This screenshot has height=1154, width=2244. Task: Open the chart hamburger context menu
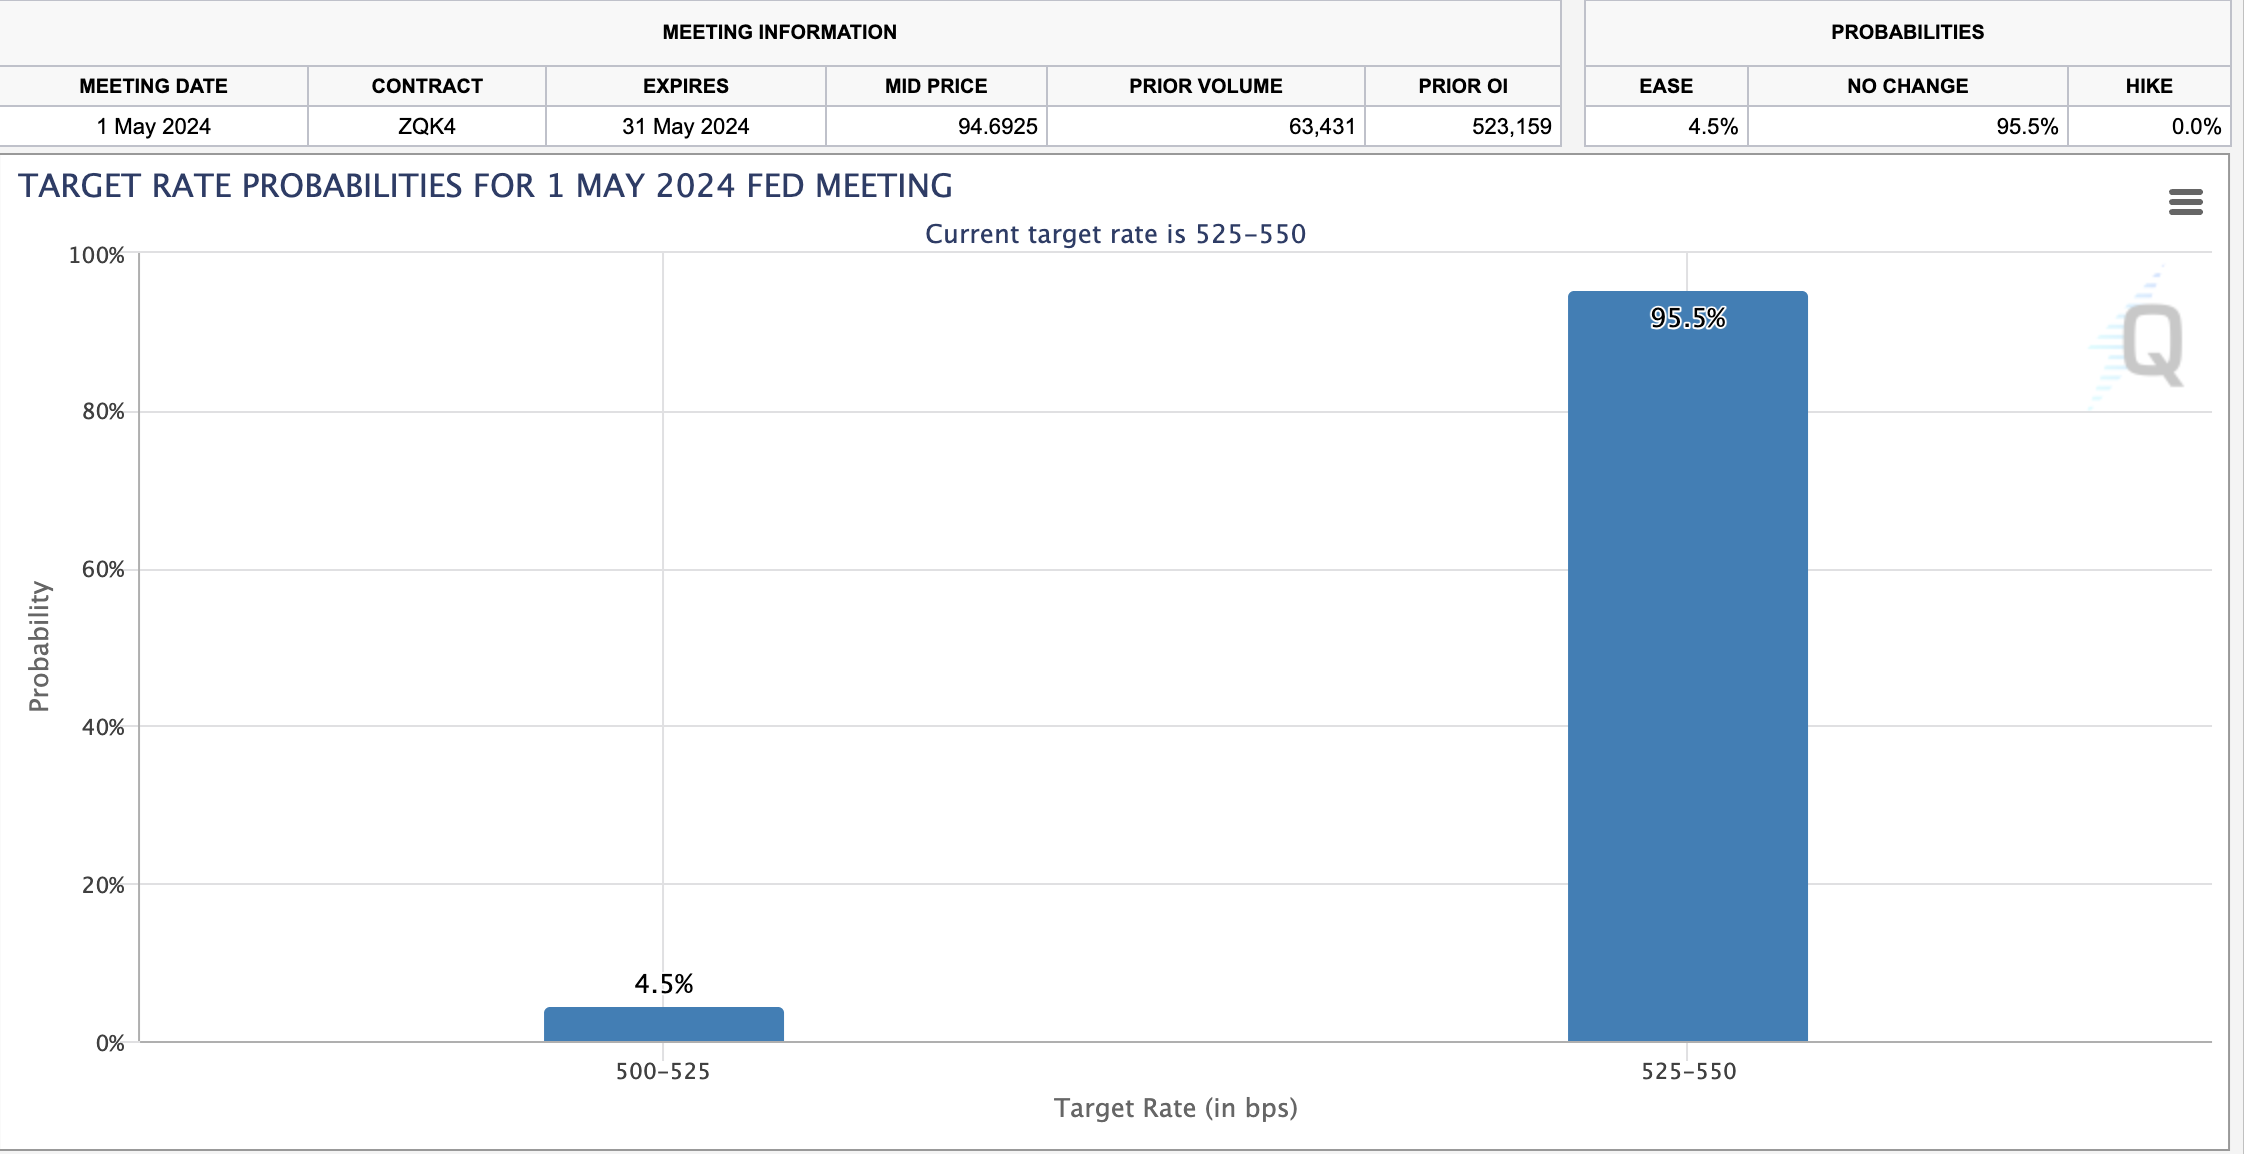pos(2185,202)
